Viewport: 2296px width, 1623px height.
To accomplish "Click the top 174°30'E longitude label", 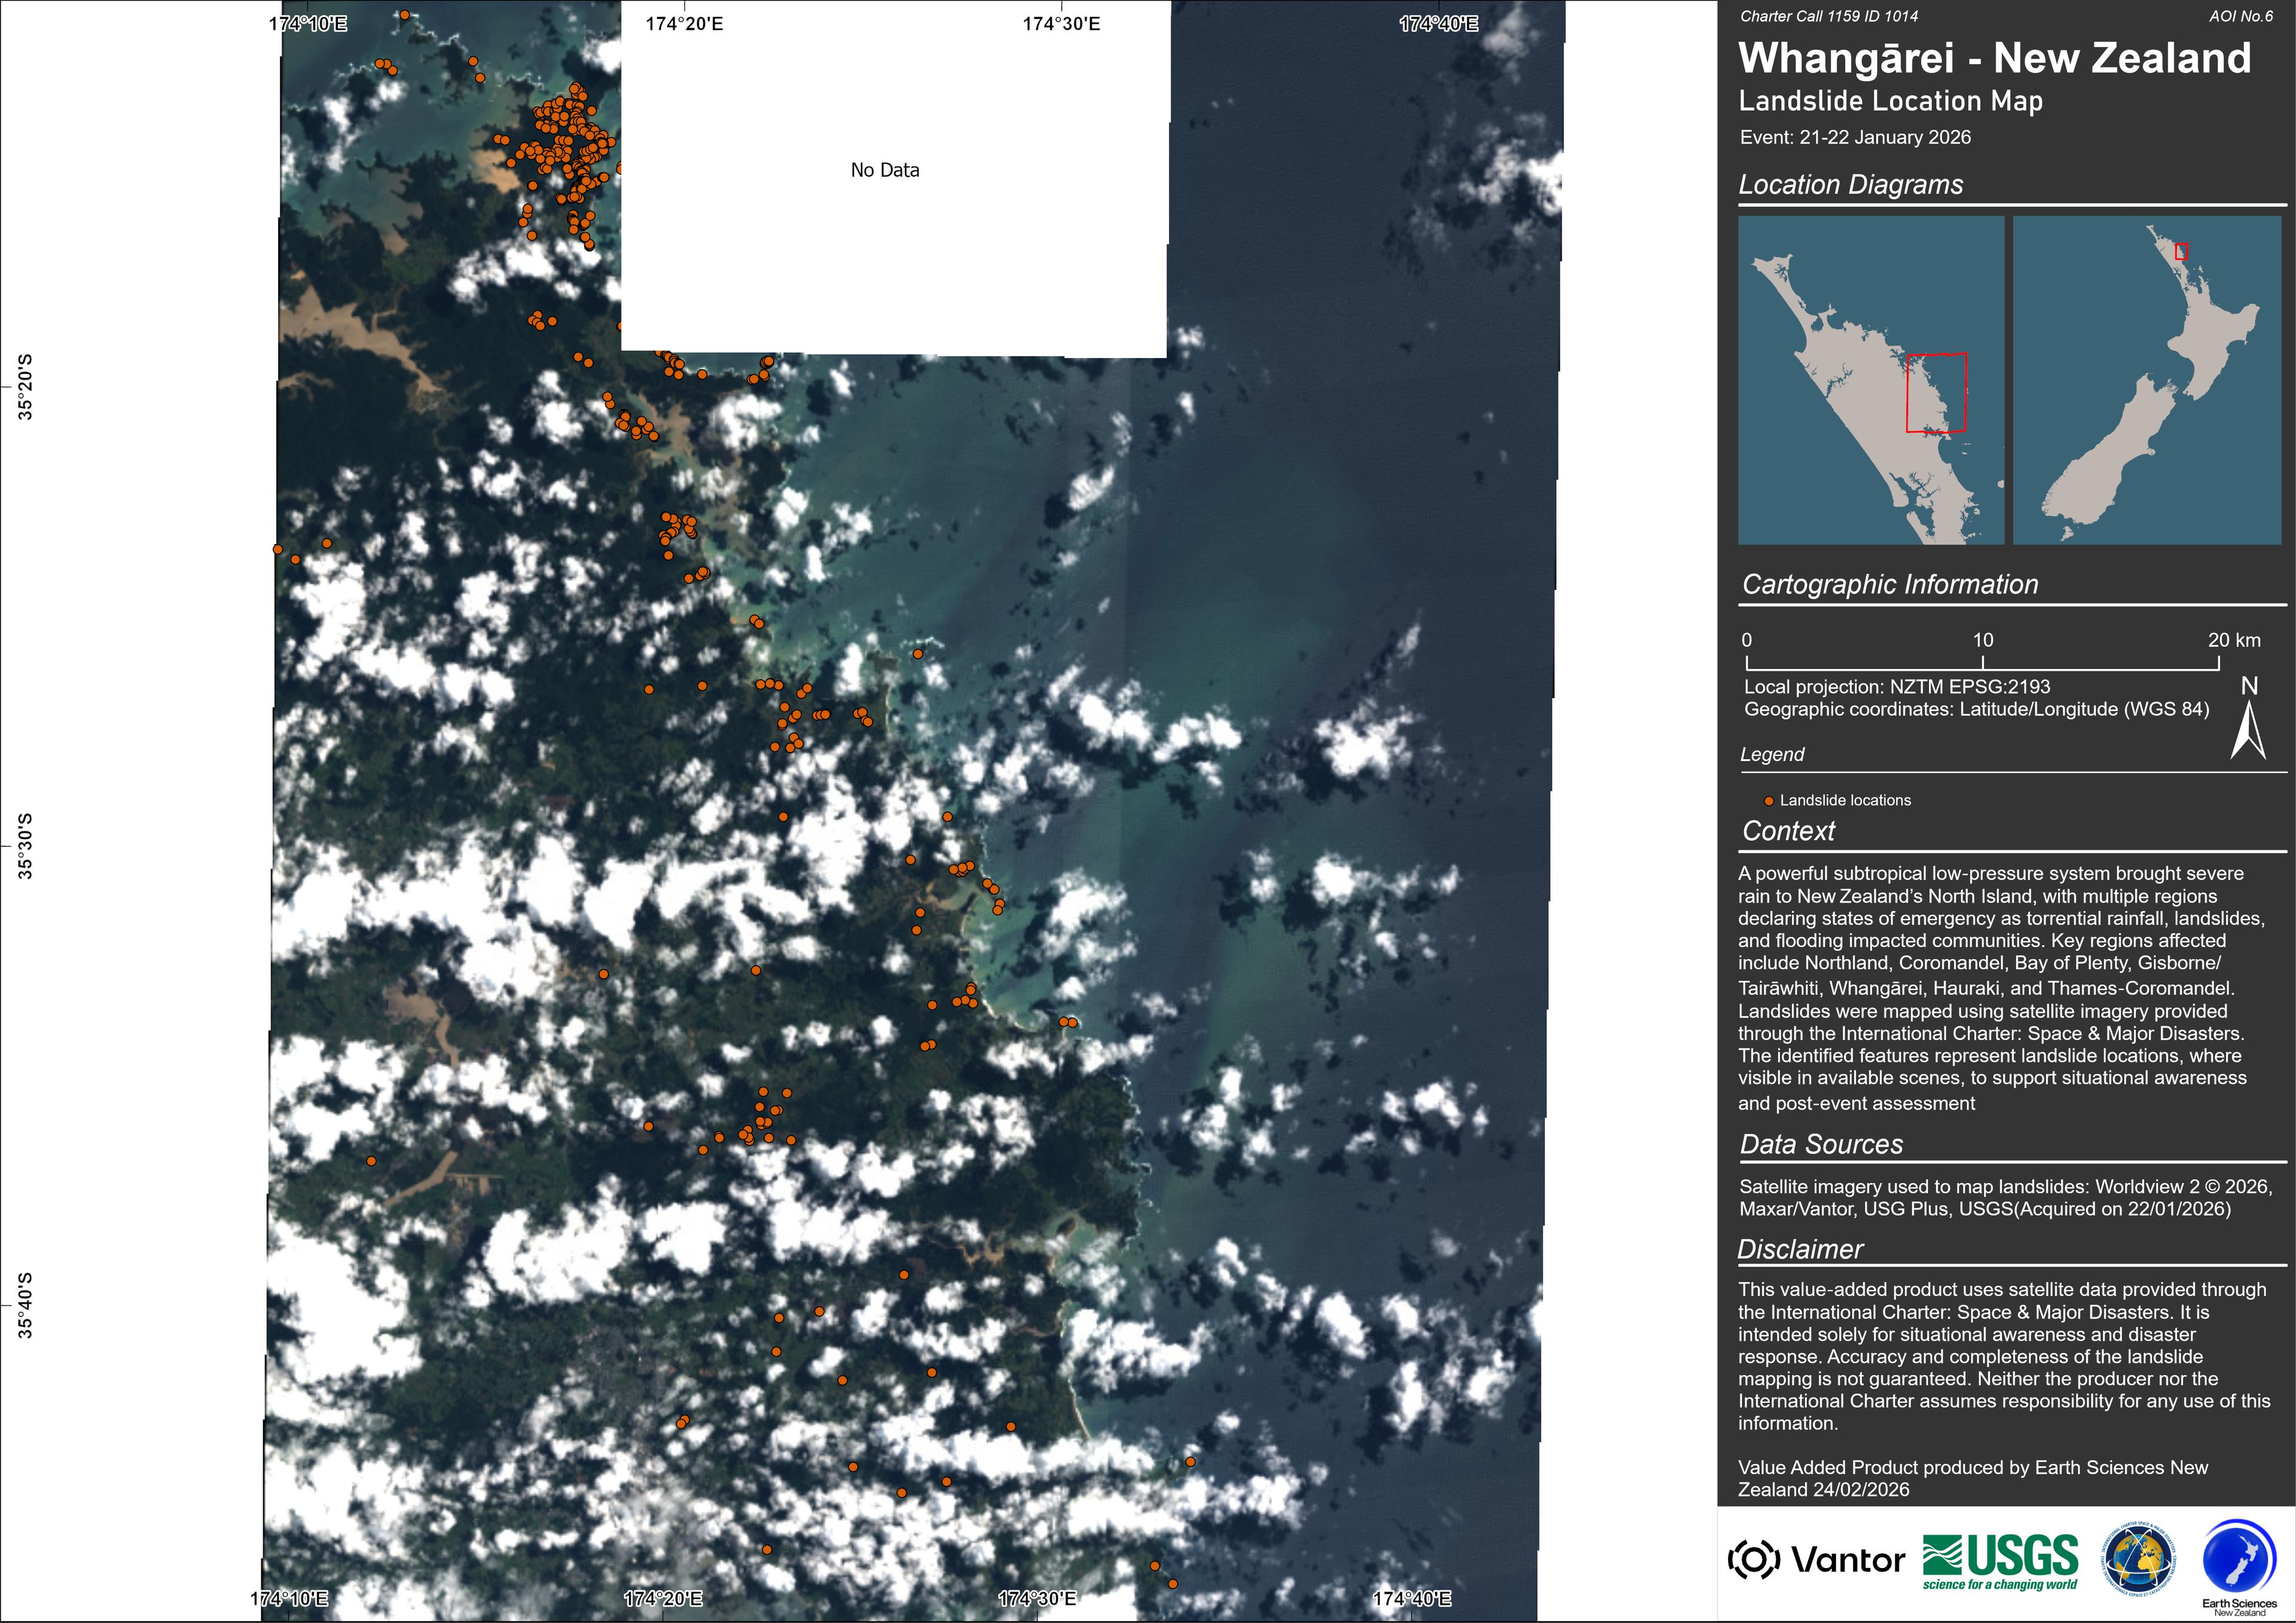I will [x=1061, y=24].
